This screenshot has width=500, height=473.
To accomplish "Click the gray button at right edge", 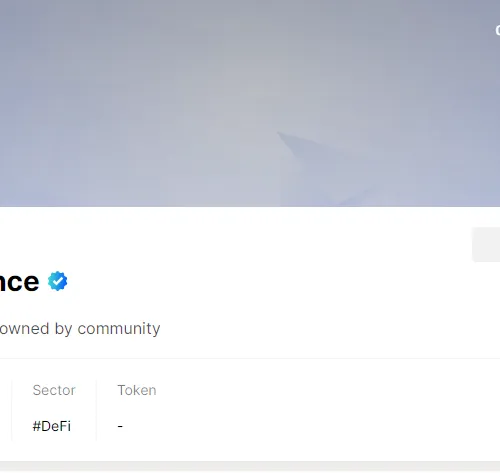I will pyautogui.click(x=486, y=244).
